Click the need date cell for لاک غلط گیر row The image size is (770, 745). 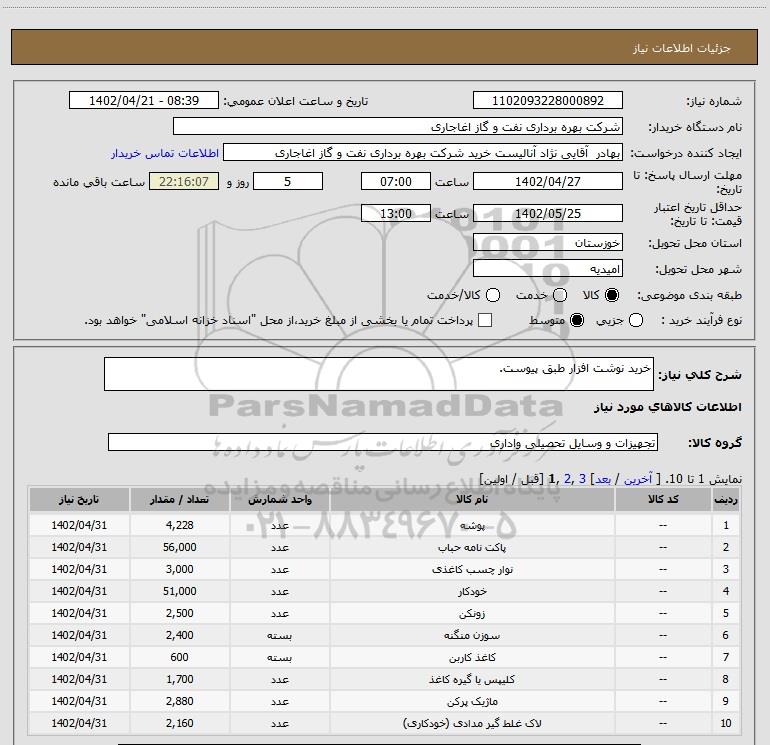coord(79,723)
